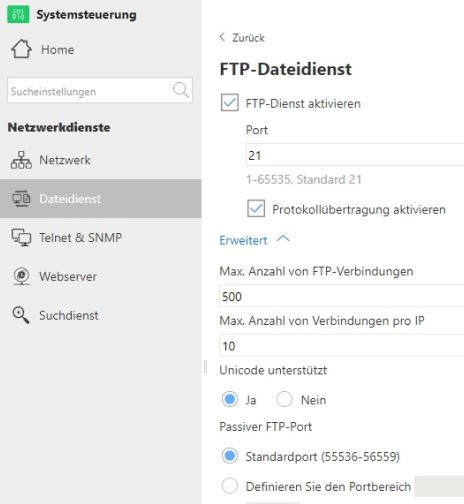Click the Port number input field
This screenshot has width=464, height=504.
pos(355,155)
